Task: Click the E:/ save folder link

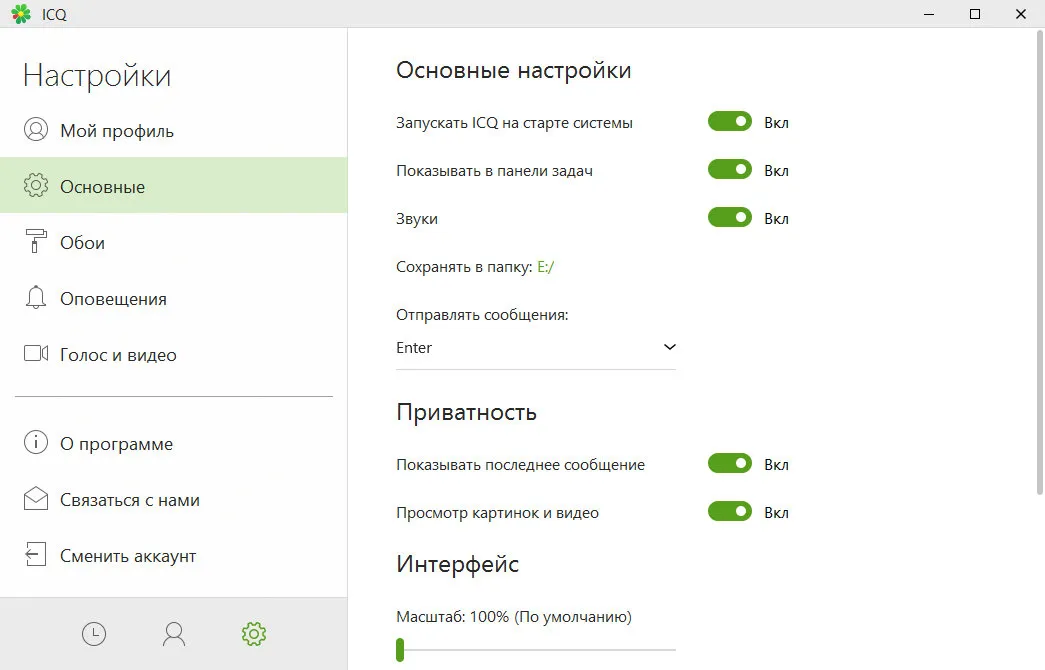Action: click(545, 267)
